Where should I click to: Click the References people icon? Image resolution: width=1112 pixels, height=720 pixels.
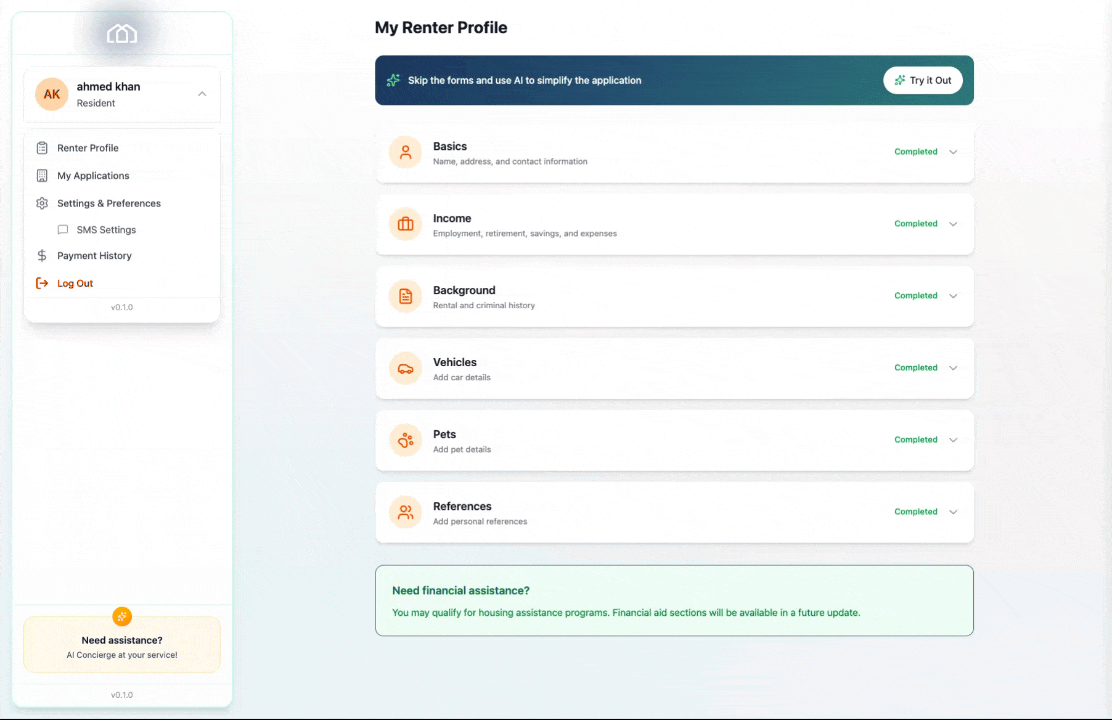pyautogui.click(x=405, y=512)
